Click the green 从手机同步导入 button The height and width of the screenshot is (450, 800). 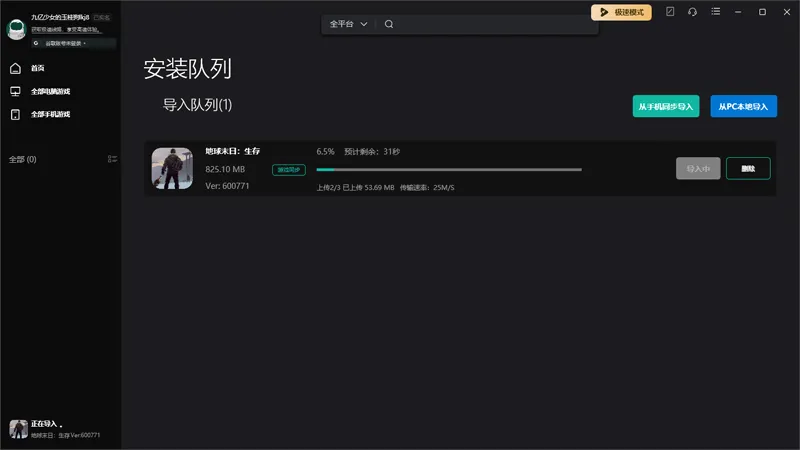tap(666, 106)
